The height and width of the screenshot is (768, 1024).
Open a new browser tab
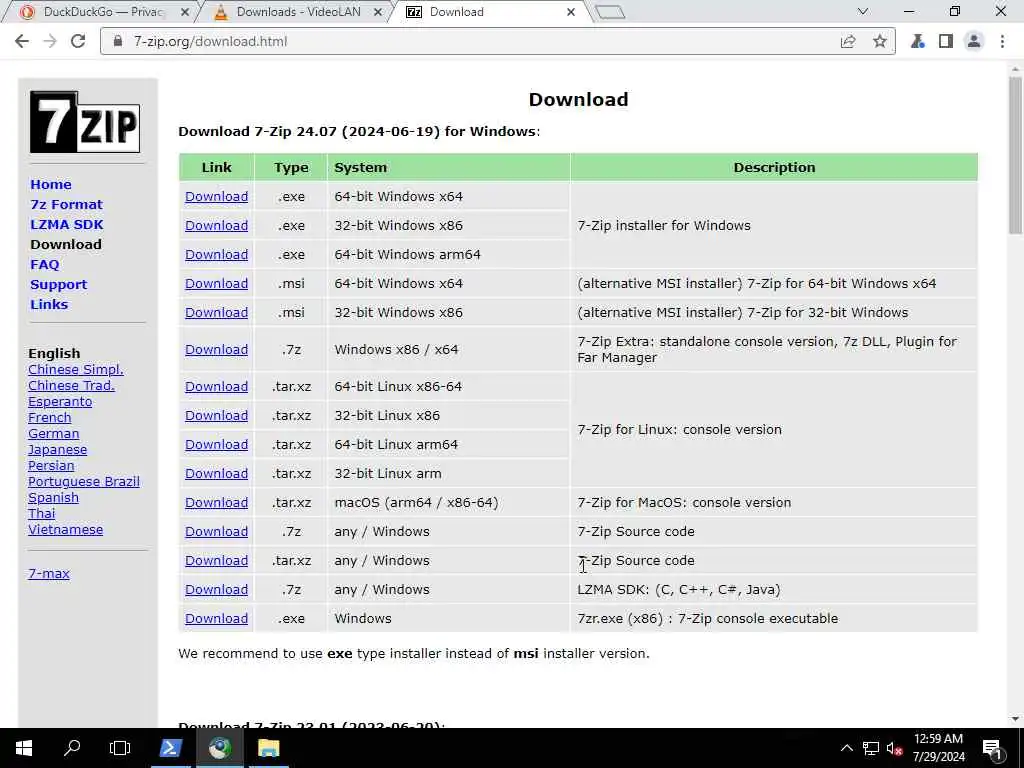611,12
